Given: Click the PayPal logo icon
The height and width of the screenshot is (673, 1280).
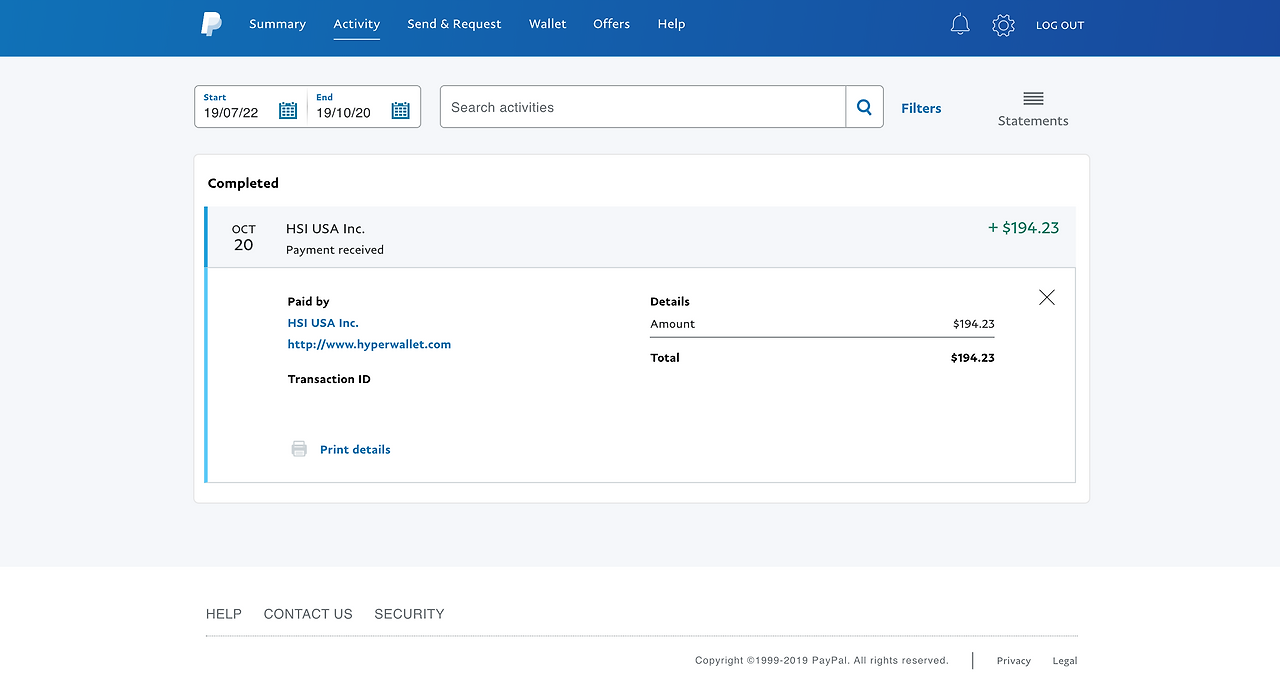Looking at the screenshot, I should click(211, 24).
